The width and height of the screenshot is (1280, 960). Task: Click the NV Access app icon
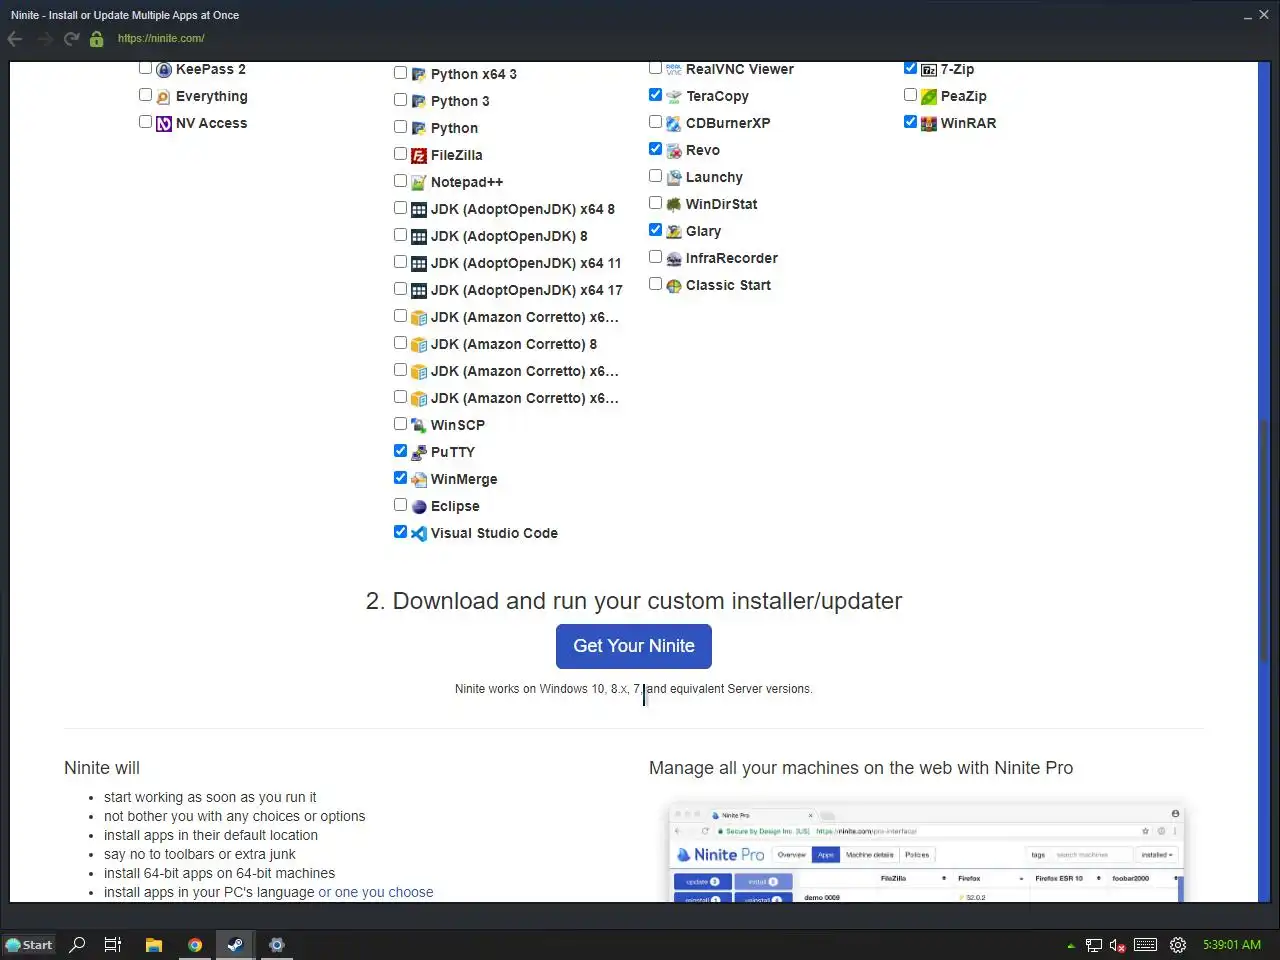click(x=164, y=124)
